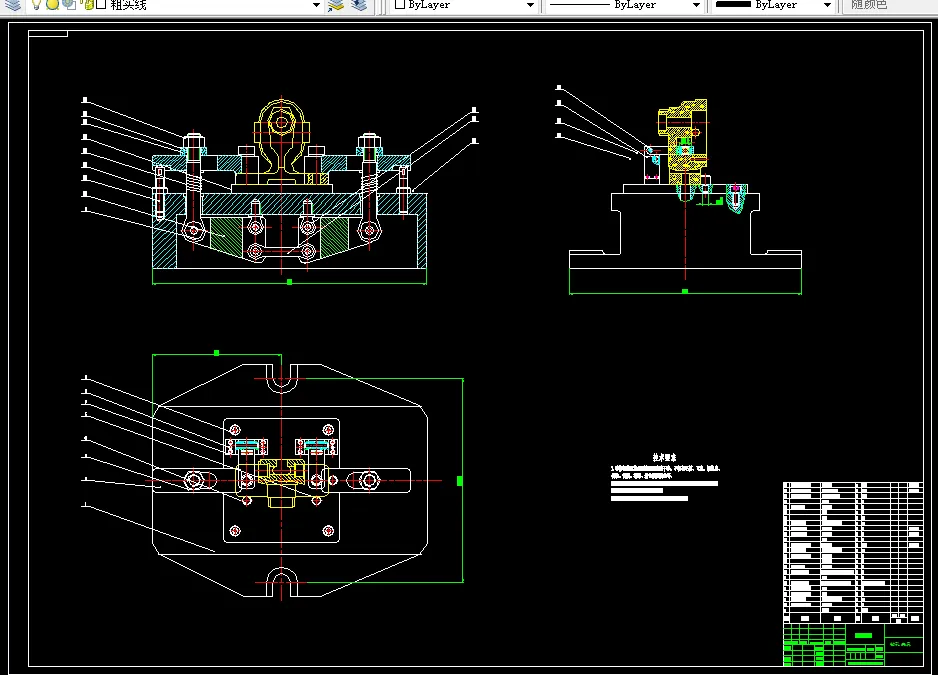
Task: Click the 随颜色 plot style box
Action: [888, 5]
